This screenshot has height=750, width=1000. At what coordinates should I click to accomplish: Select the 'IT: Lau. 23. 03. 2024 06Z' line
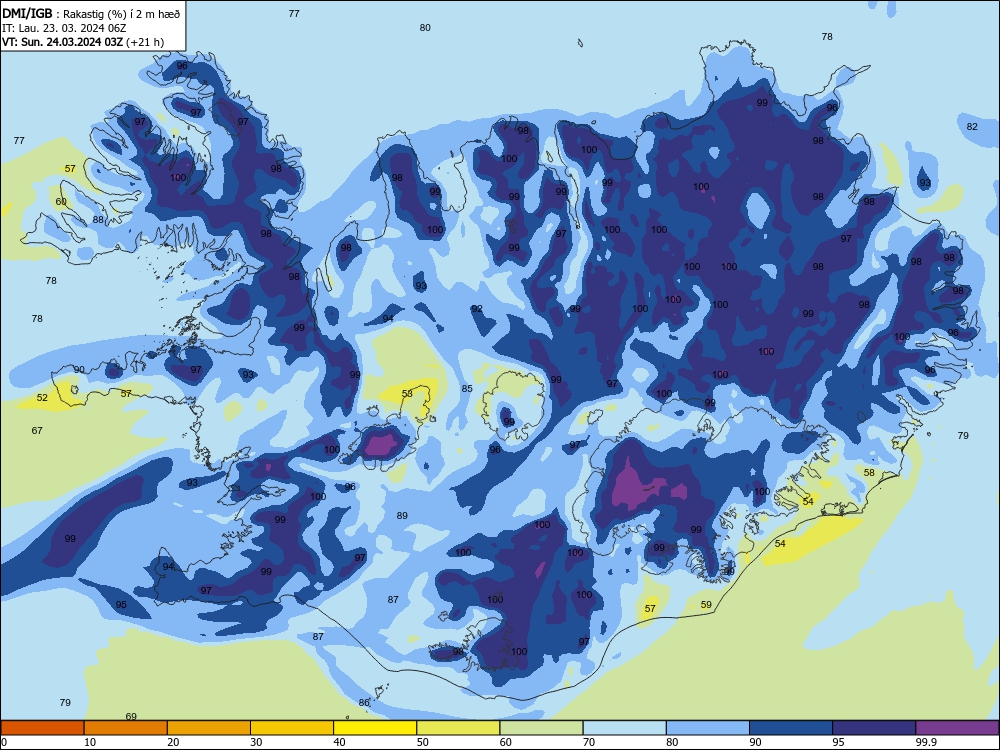pos(64,28)
